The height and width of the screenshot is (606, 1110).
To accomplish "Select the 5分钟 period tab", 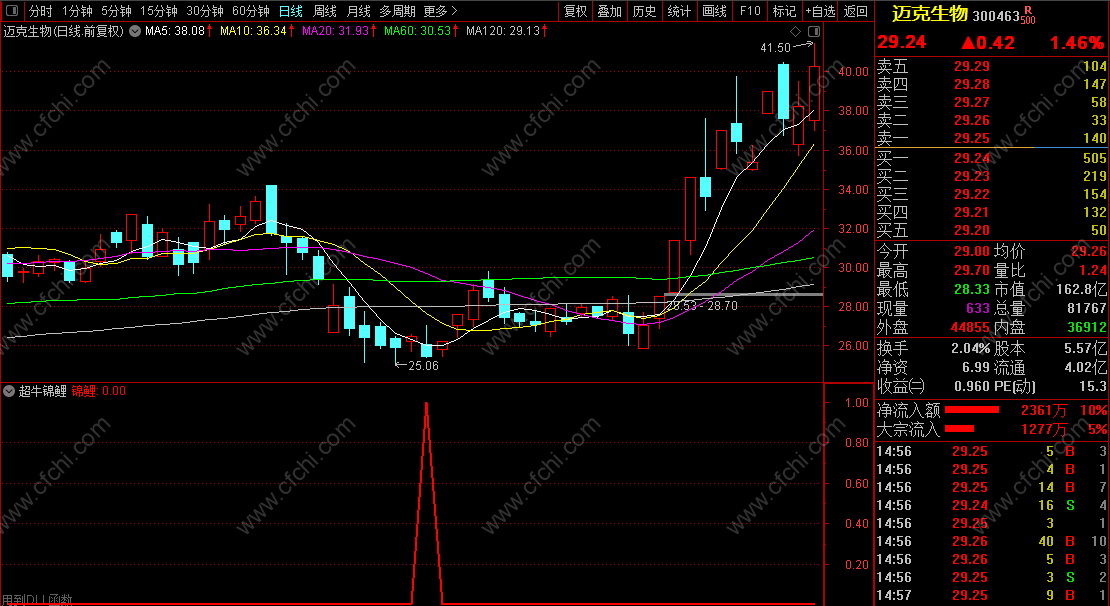I will pos(116,11).
